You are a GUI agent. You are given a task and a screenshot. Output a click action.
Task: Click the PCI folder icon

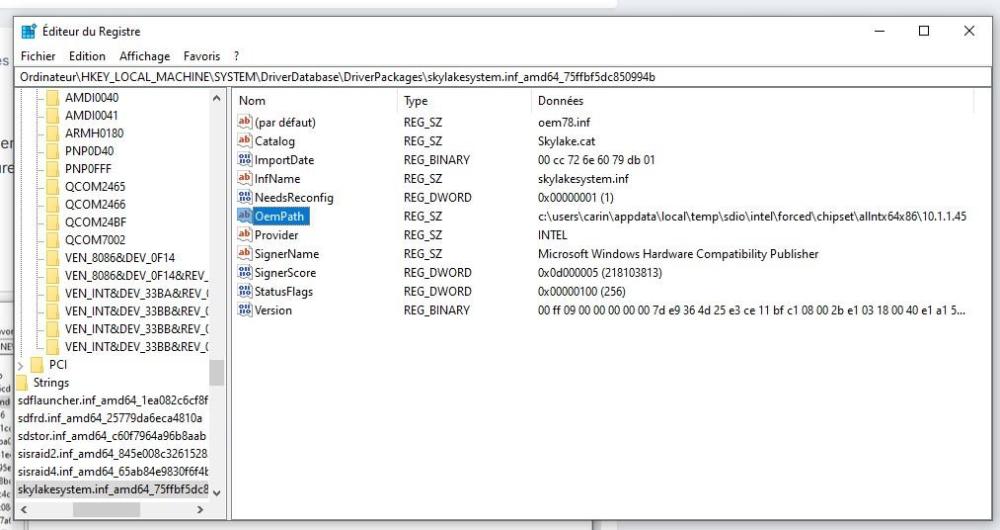37,365
